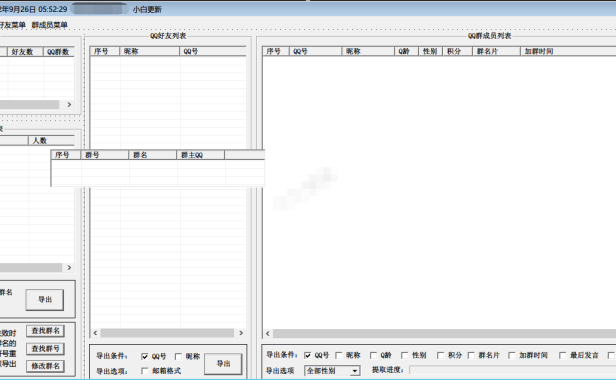
Task: Sort by 好友数 column header
Action: point(25,51)
